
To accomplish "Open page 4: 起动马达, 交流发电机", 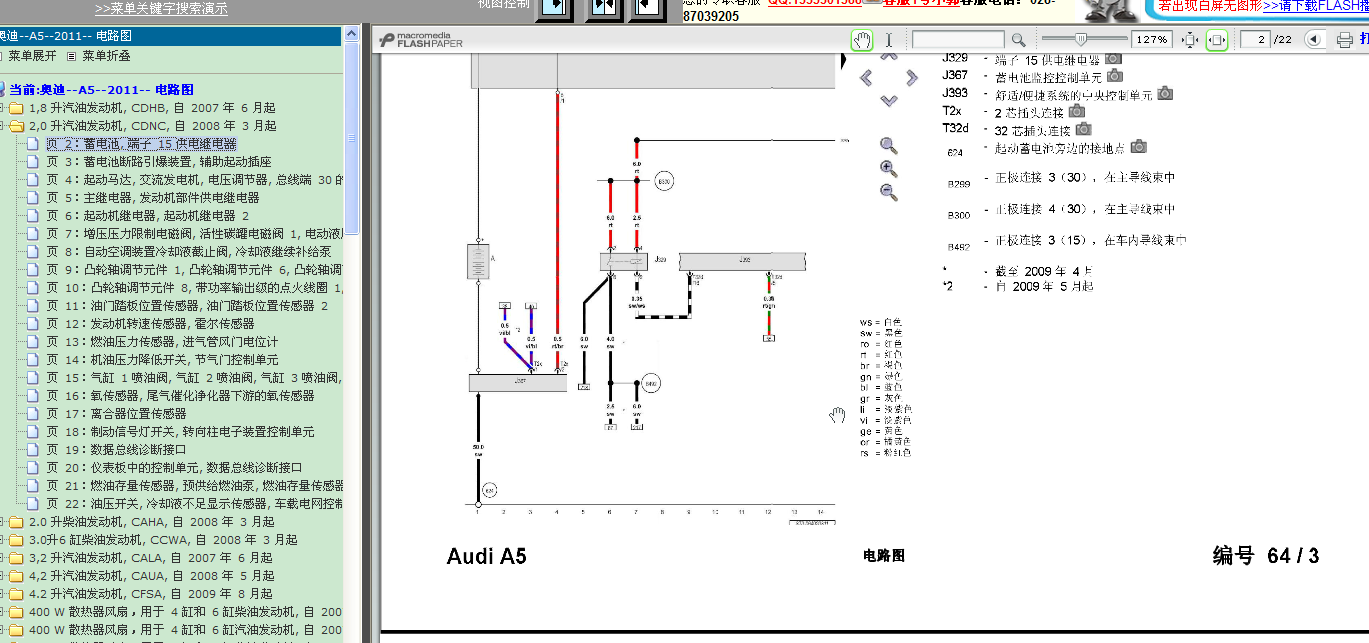I will click(x=195, y=180).
